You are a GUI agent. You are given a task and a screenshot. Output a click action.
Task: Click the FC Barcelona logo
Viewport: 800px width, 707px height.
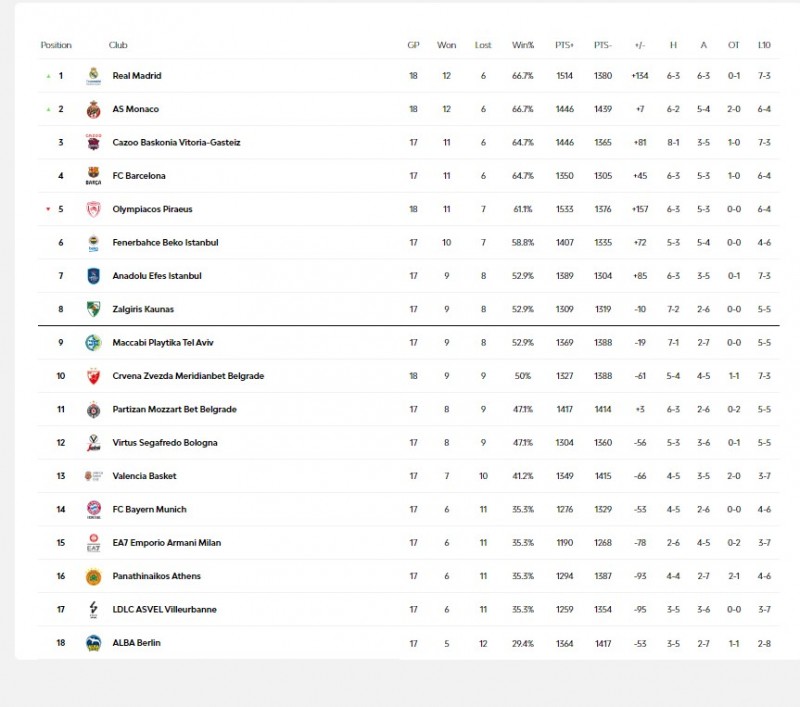tap(93, 176)
